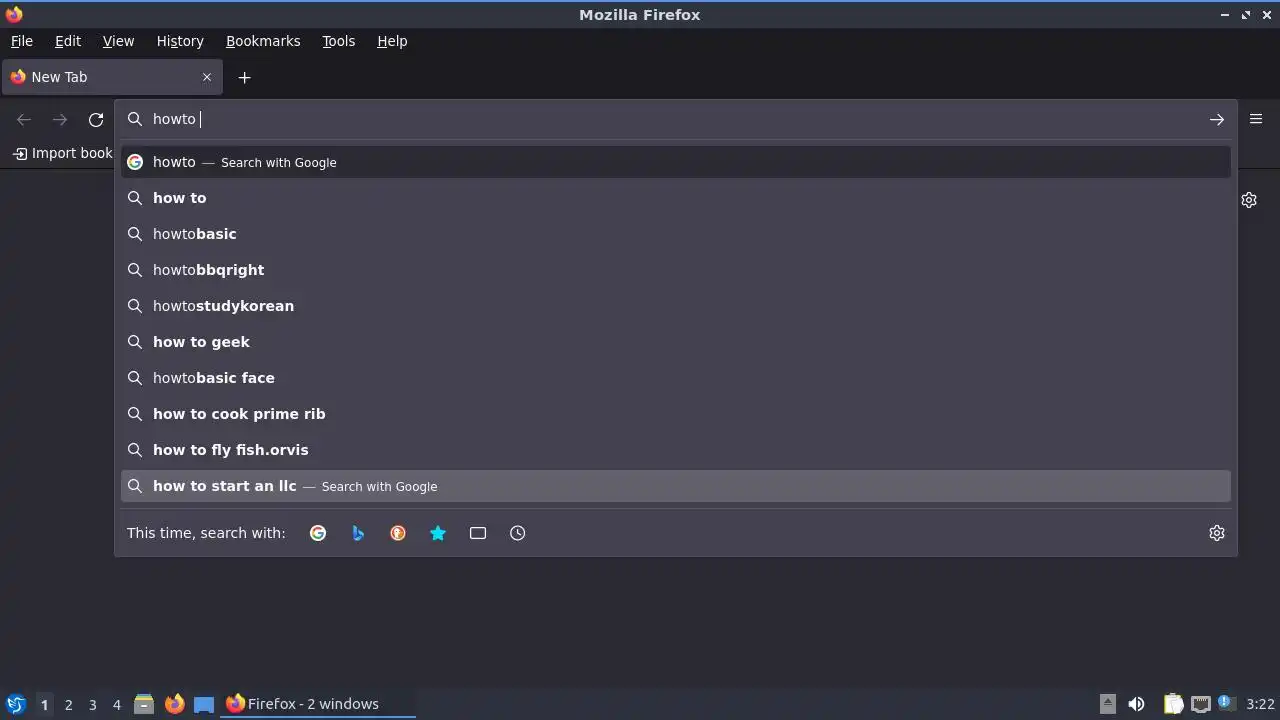Viewport: 1280px width, 720px height.
Task: Select the 'howtostudykorean' suggestion
Action: point(676,306)
